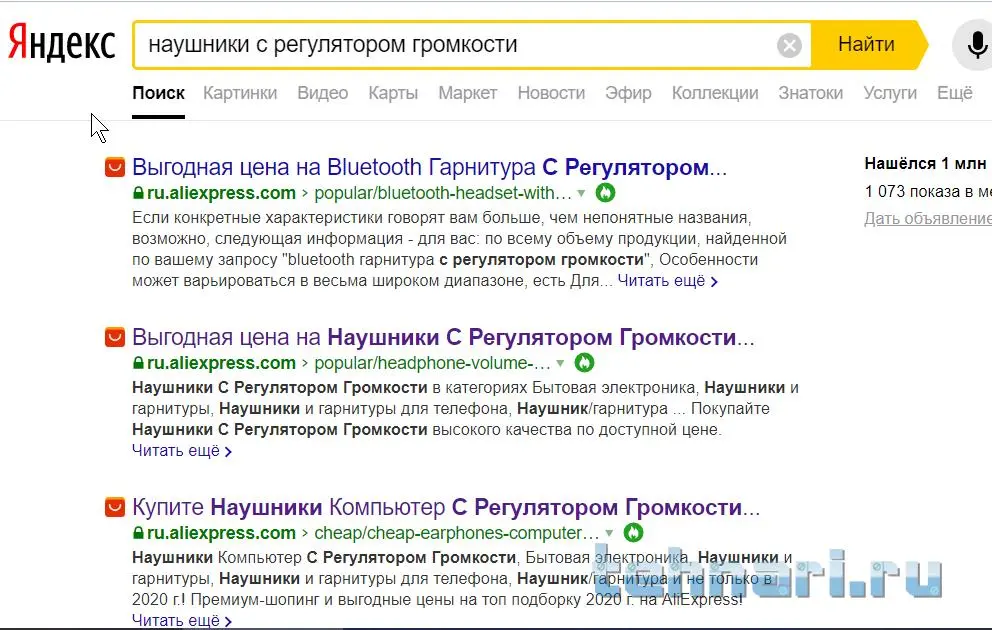Open the Ещё menu

click(954, 93)
